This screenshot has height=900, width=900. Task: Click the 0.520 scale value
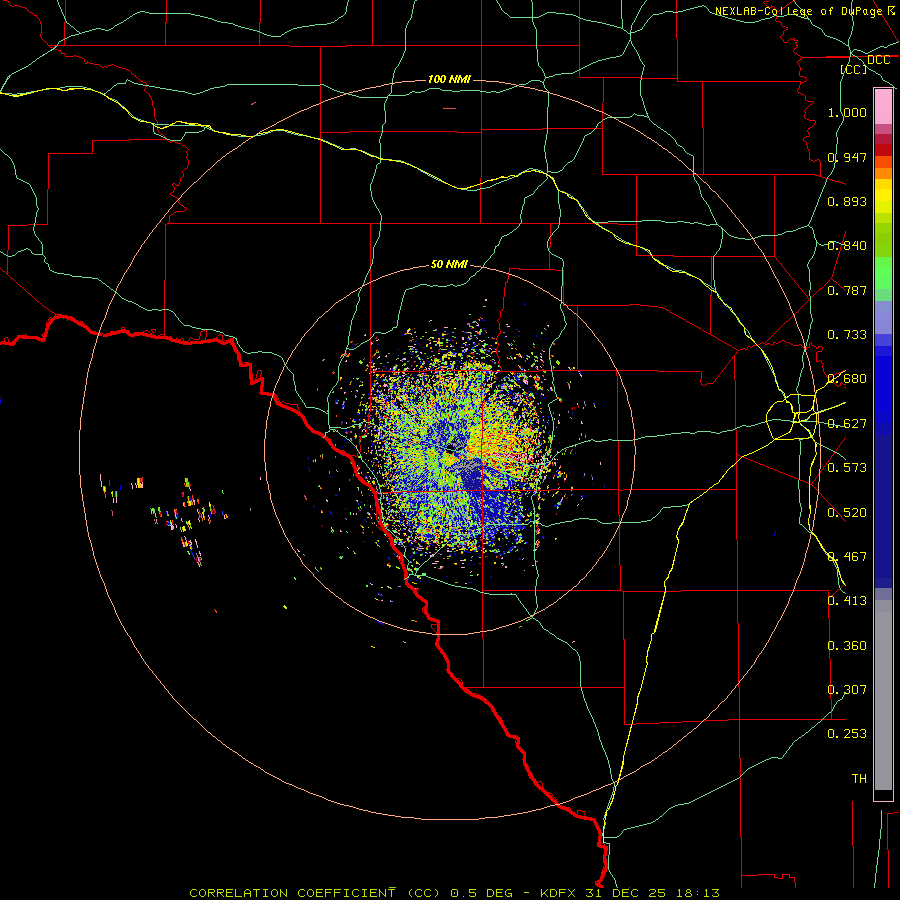(847, 513)
